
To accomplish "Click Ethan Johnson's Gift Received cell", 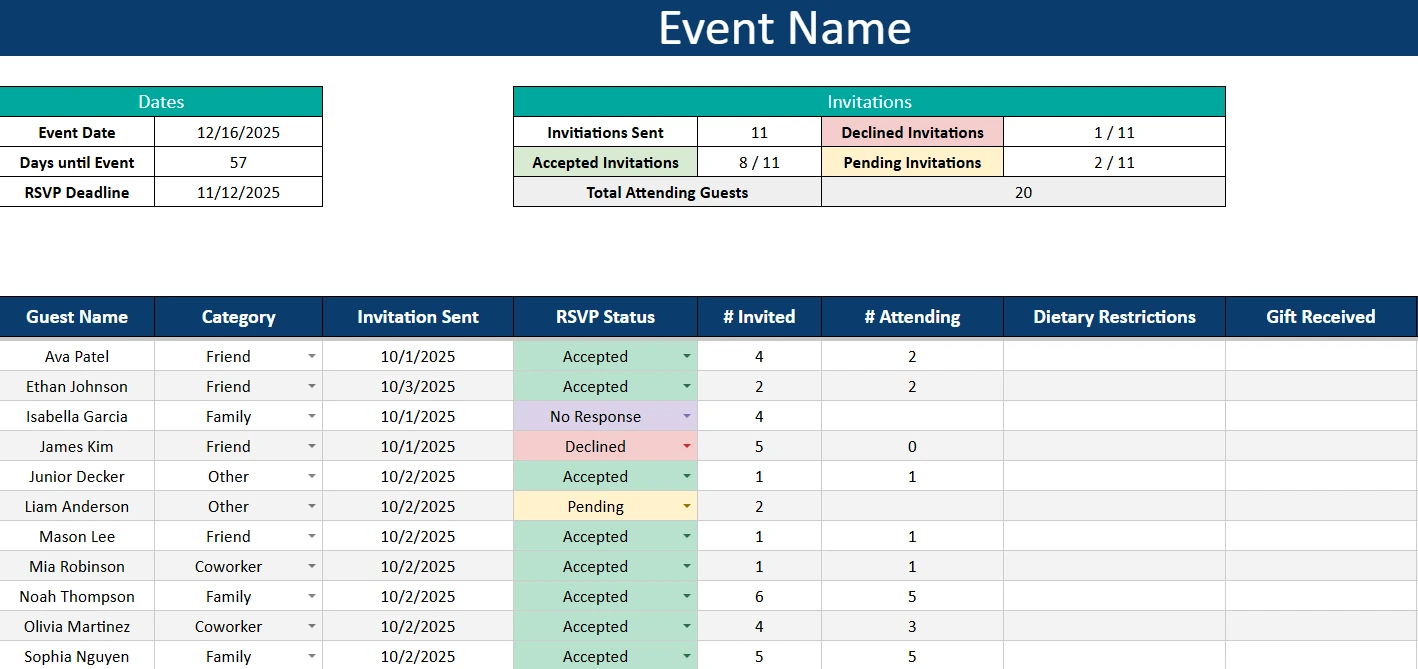I will 1320,387.
